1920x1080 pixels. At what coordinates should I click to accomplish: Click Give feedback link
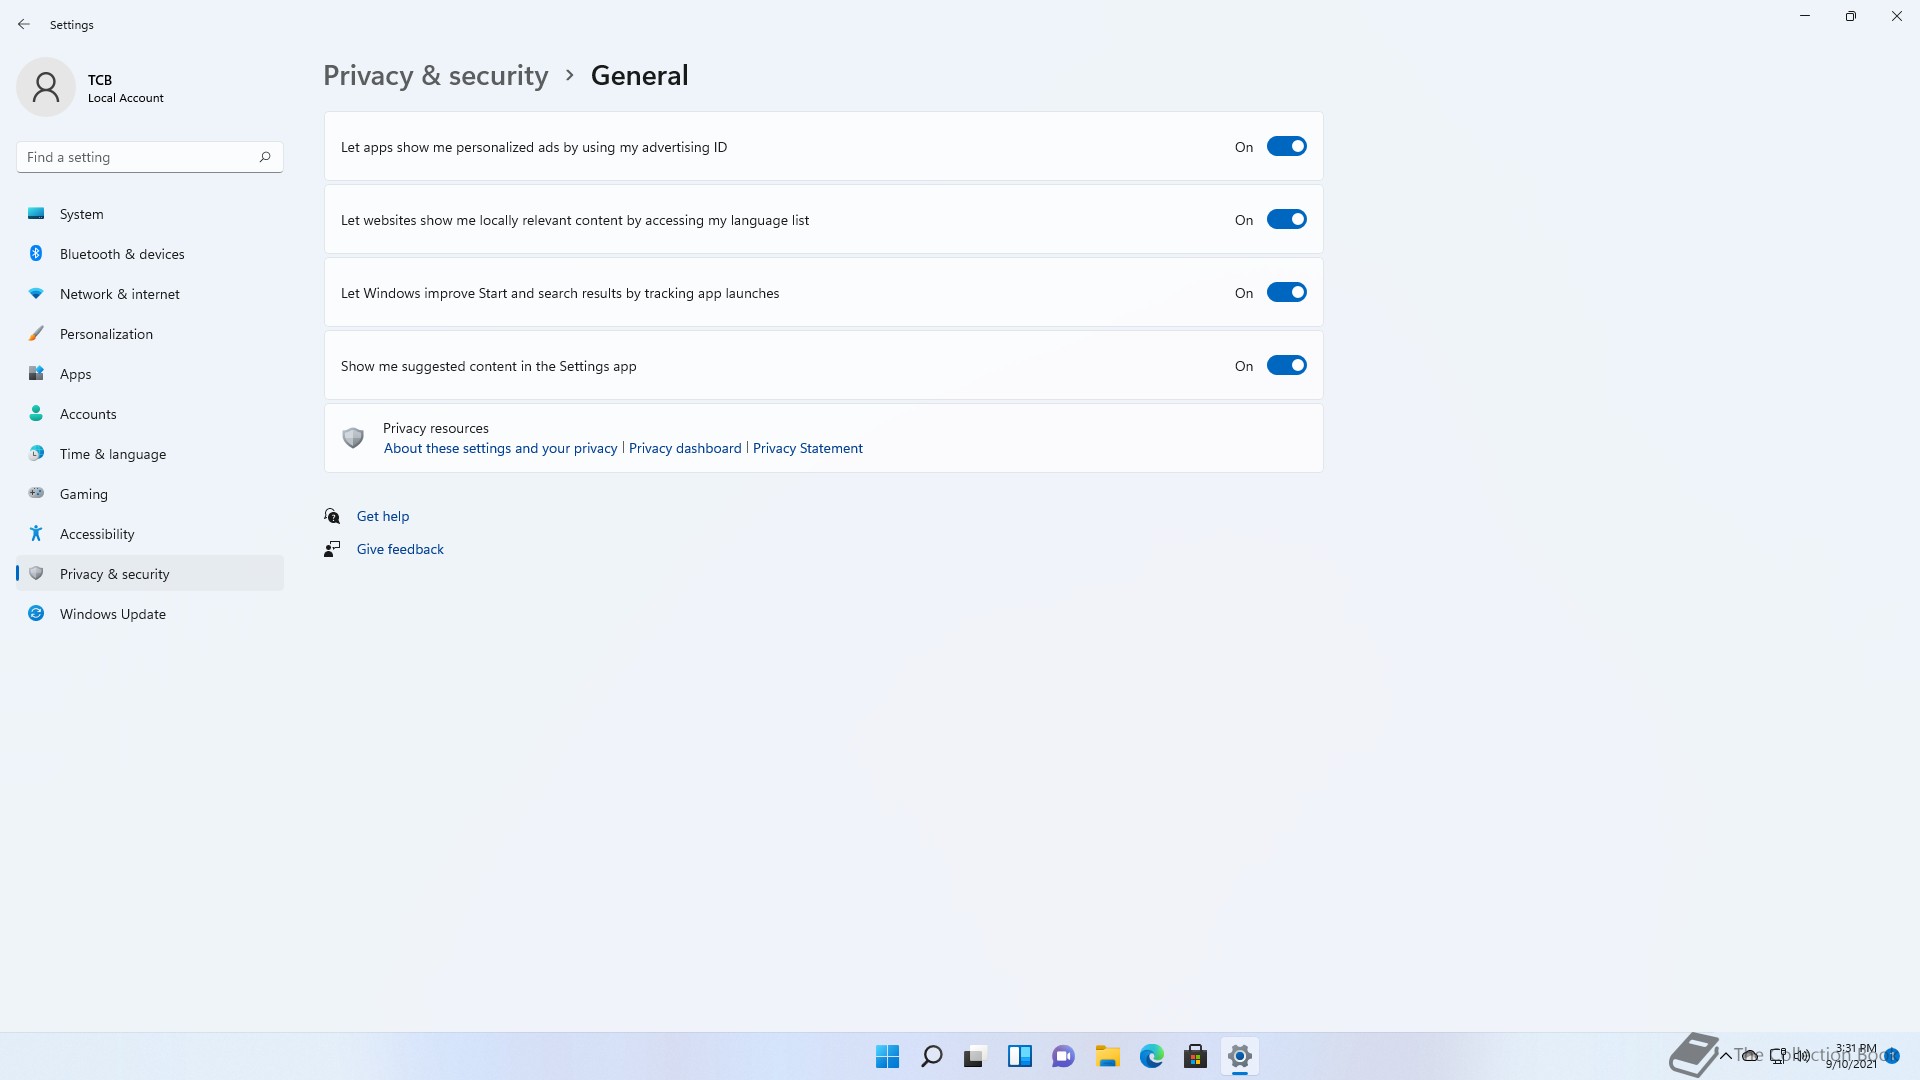(x=400, y=549)
